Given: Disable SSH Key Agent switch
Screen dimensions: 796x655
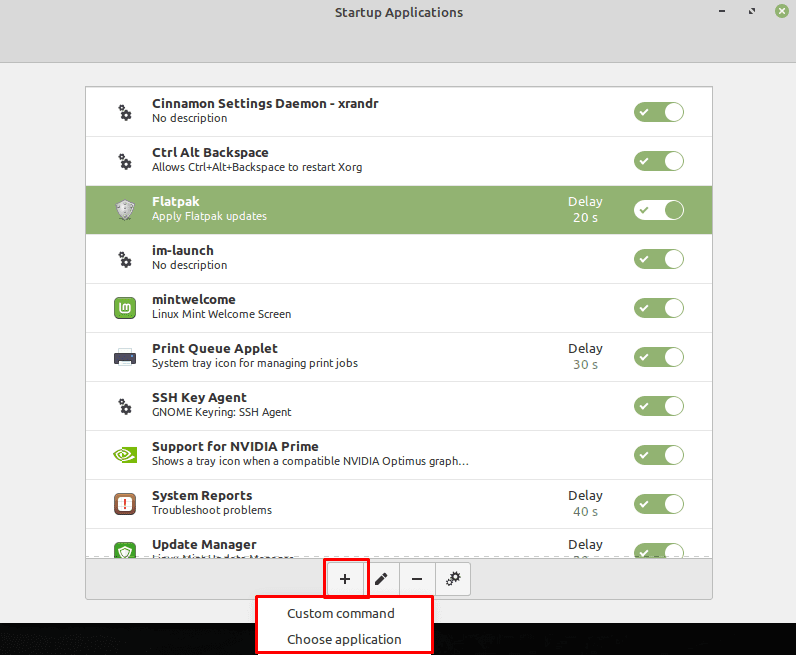Looking at the screenshot, I should click(x=658, y=406).
